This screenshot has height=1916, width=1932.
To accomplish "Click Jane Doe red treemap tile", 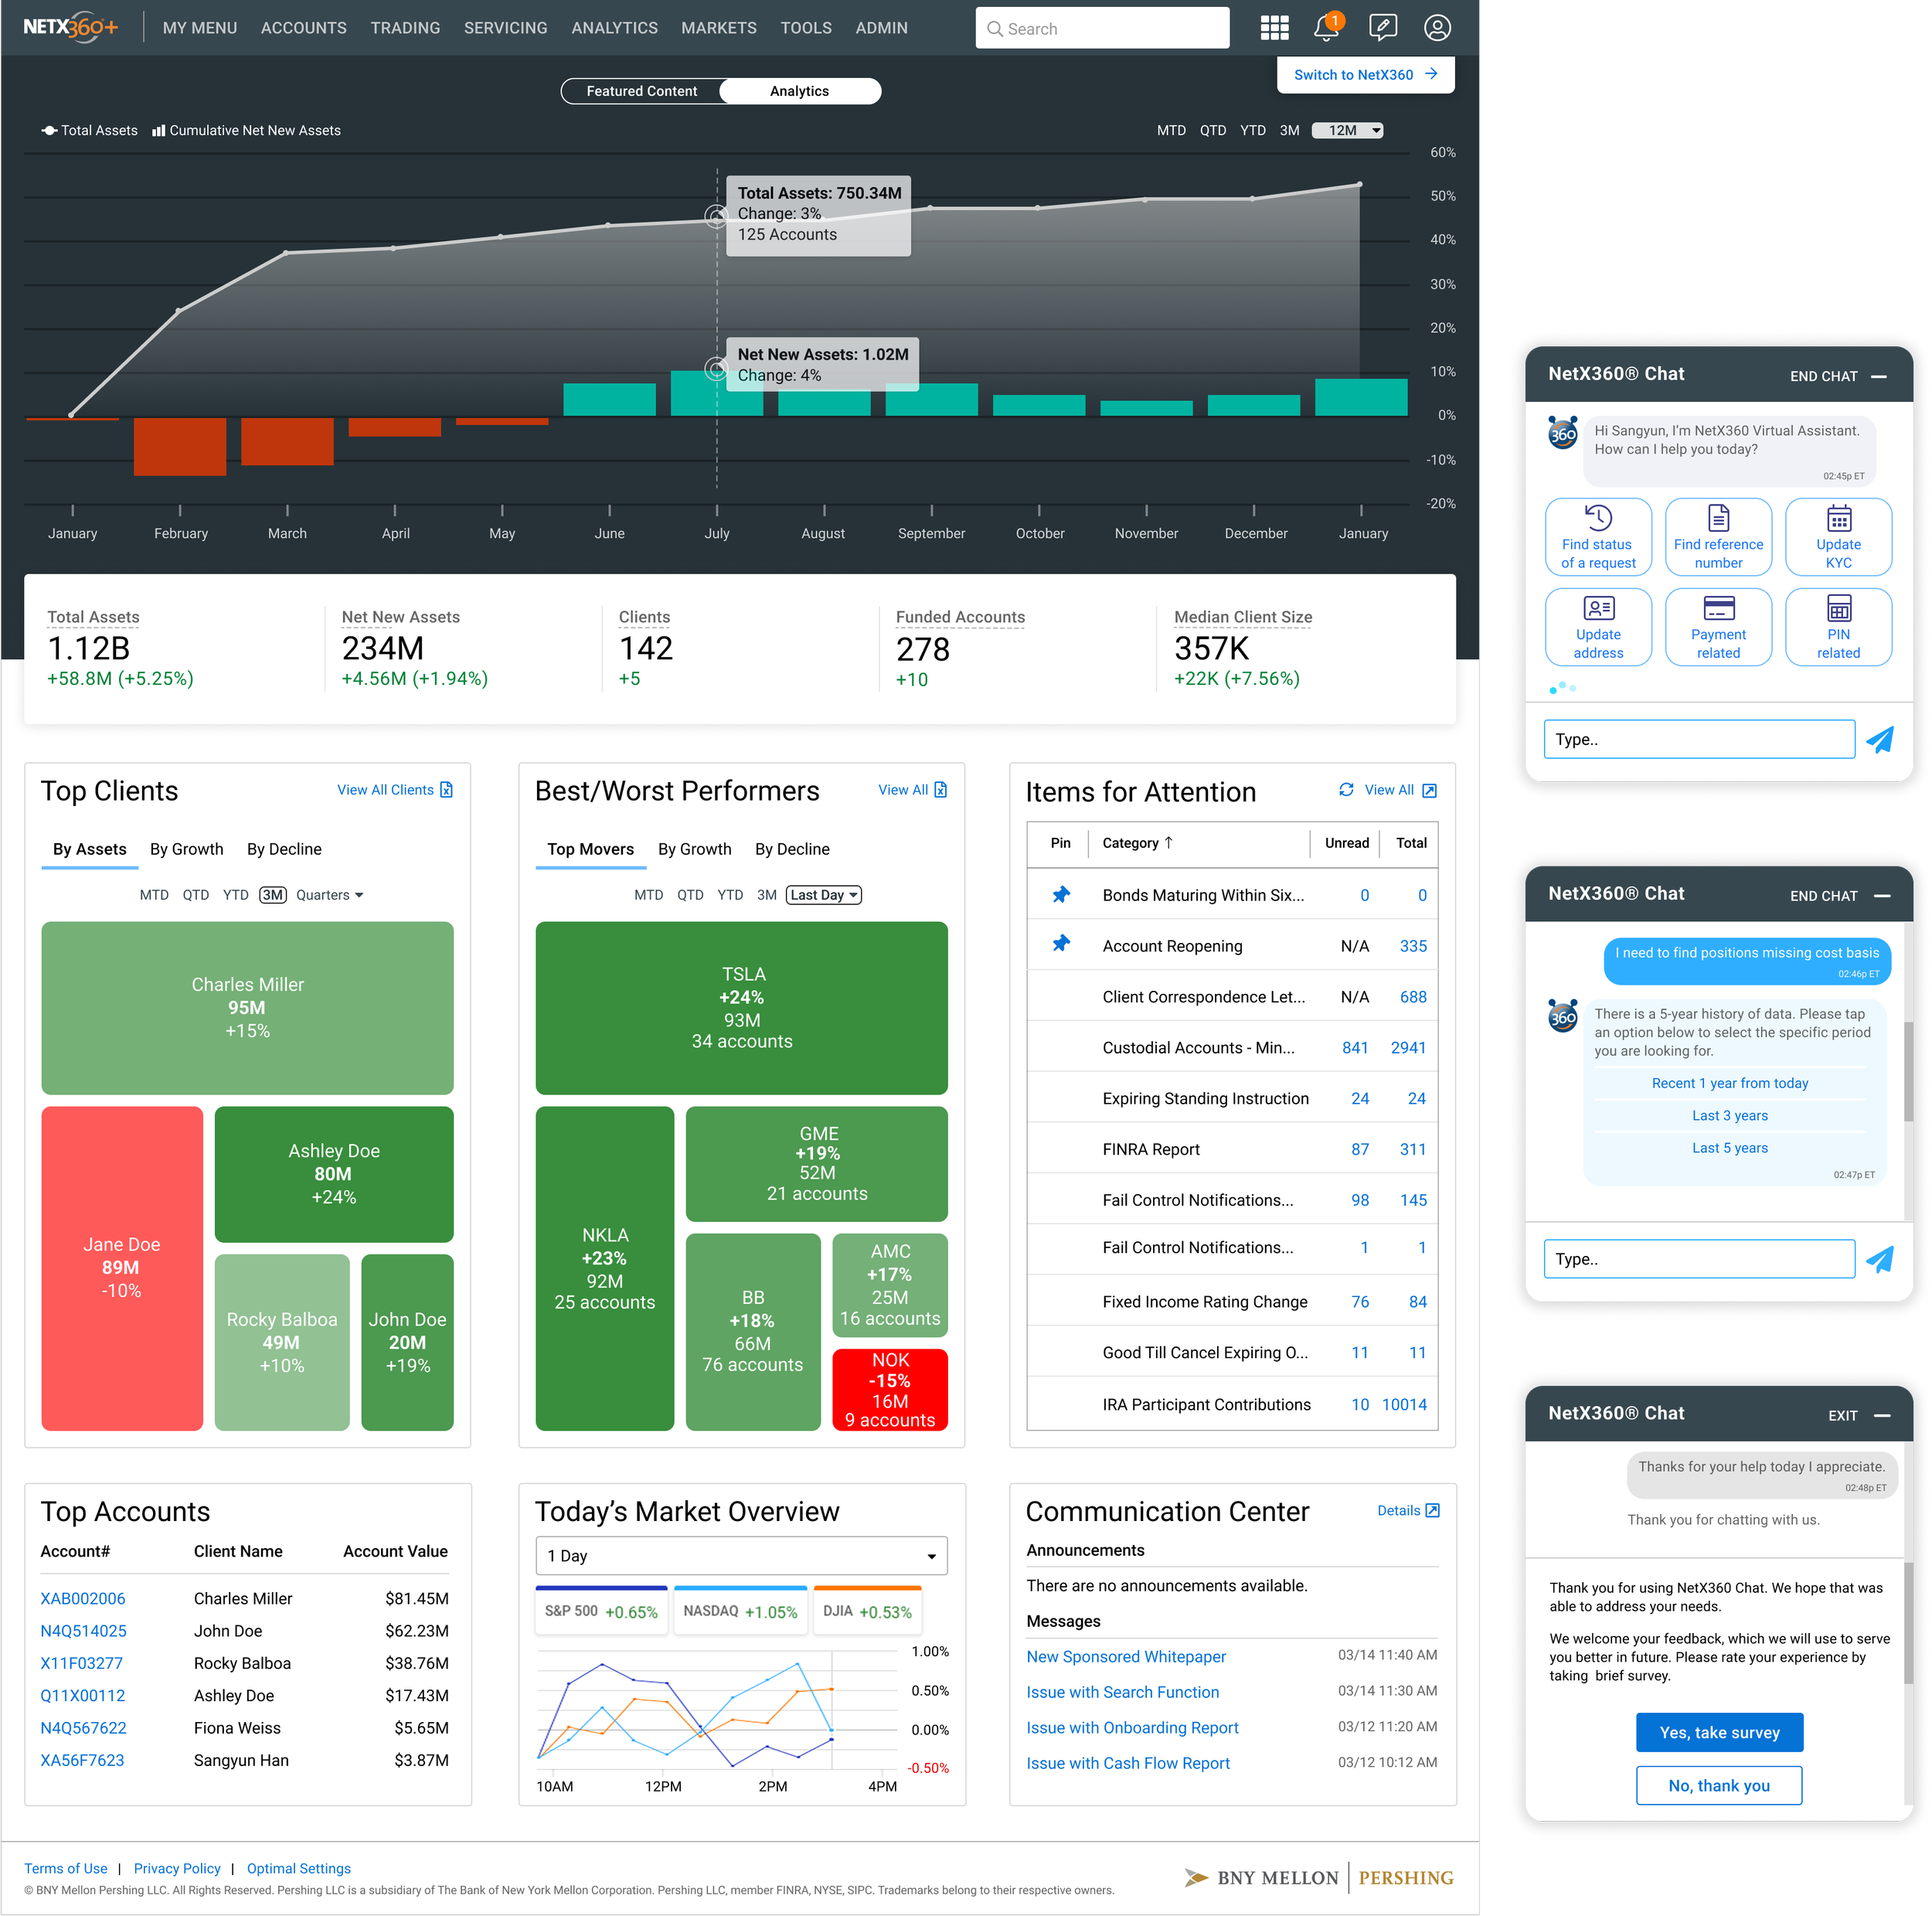I will click(122, 1267).
